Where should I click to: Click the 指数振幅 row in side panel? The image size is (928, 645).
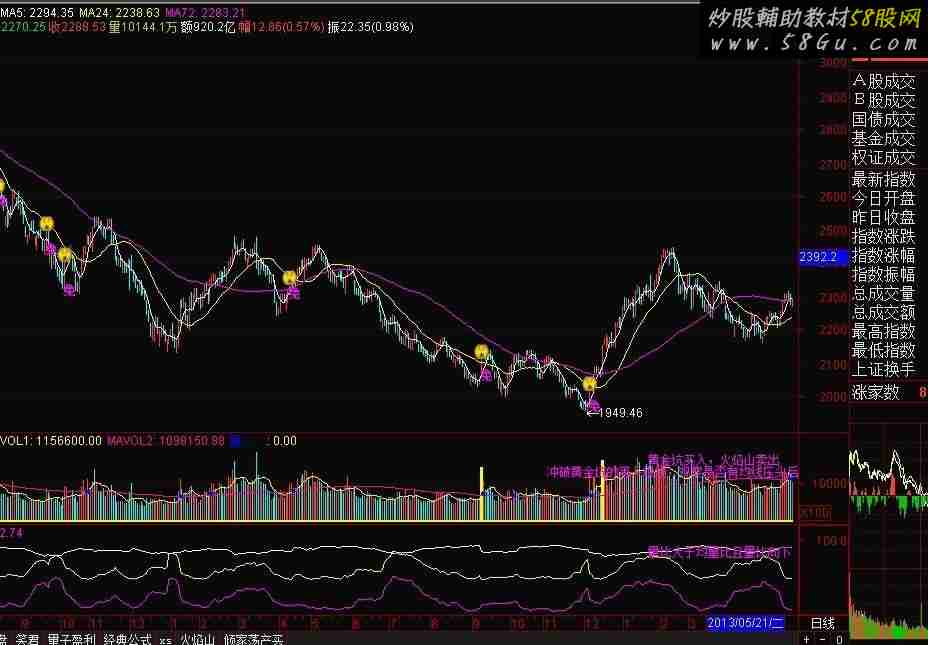click(884, 274)
